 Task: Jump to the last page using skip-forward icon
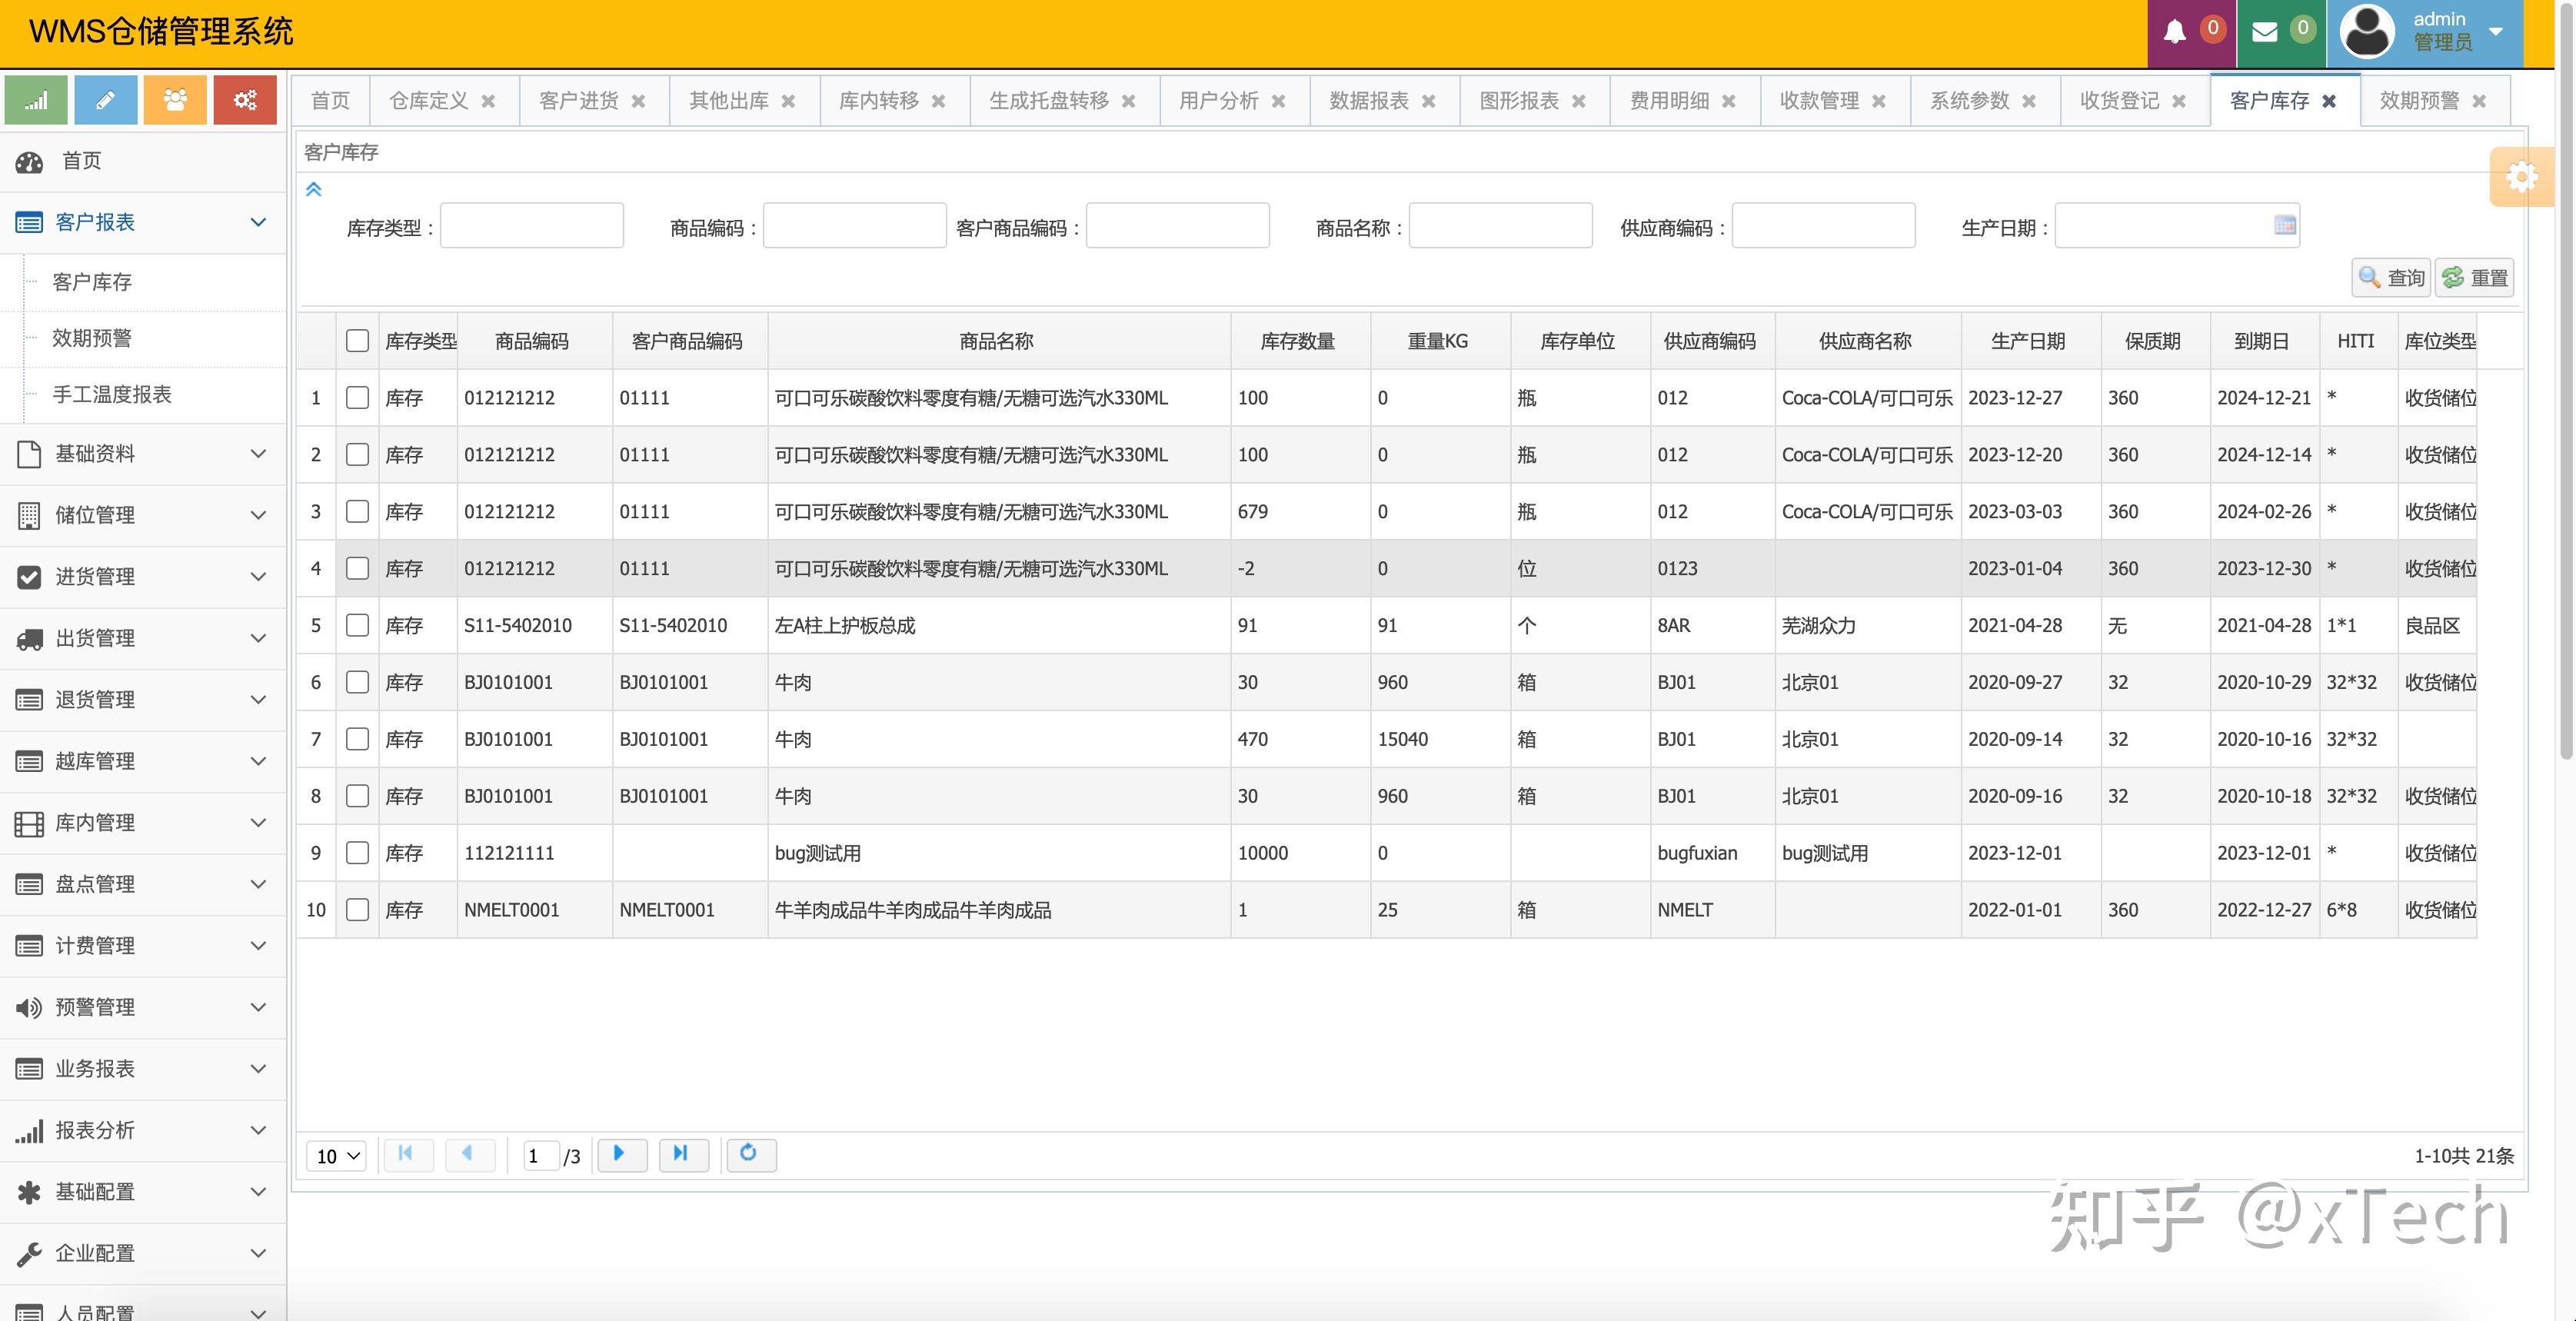tap(684, 1155)
